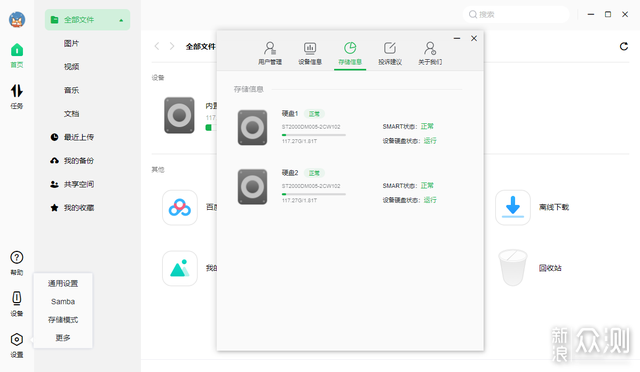Maximize the main application window
Image resolution: width=640 pixels, height=372 pixels.
[608, 14]
